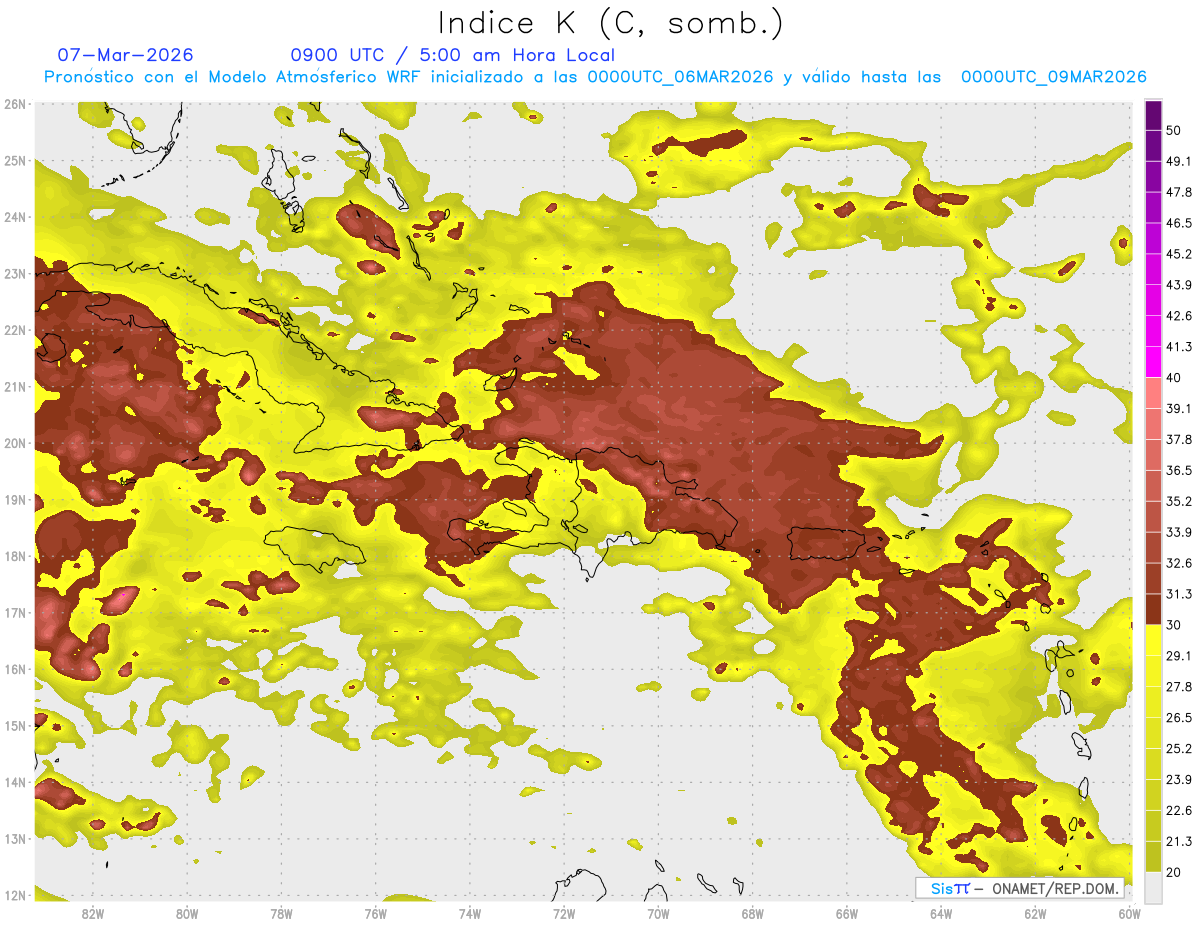This screenshot has height=927, width=1200.
Task: Click the latitude axis label 12N
Action: pyautogui.click(x=16, y=895)
